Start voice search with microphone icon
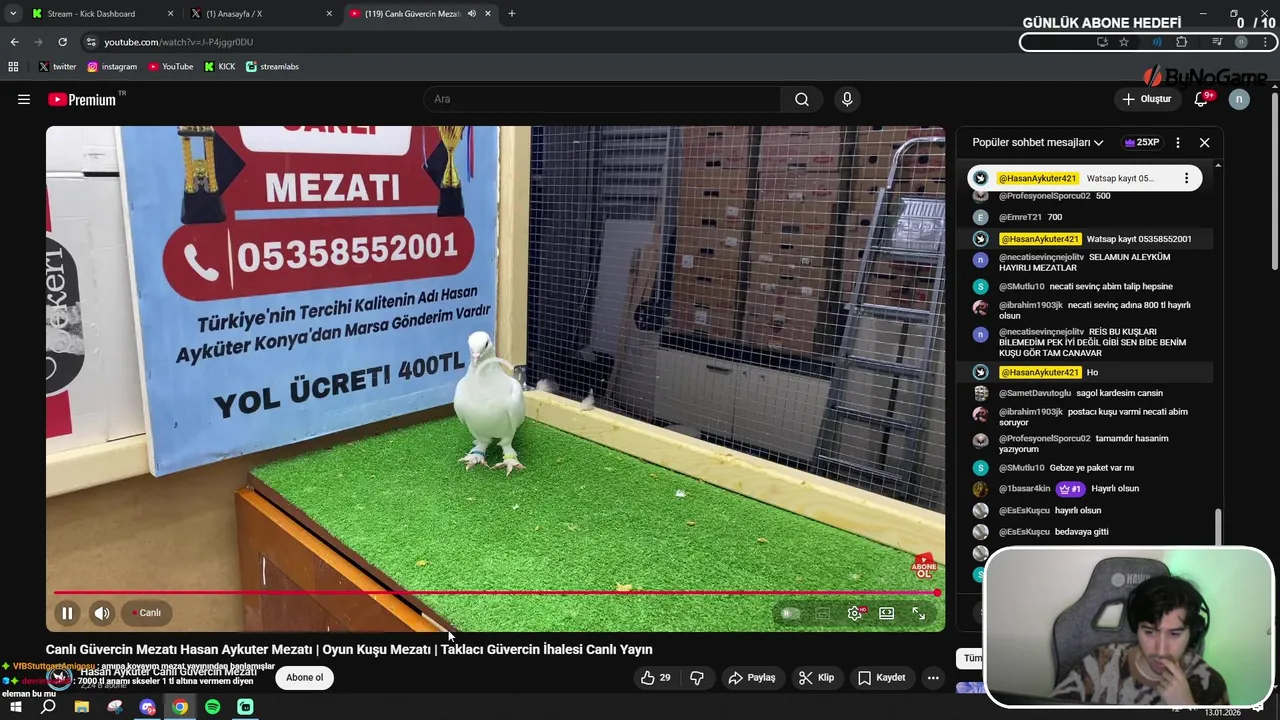Screen dimensions: 1280x720 coord(847,99)
